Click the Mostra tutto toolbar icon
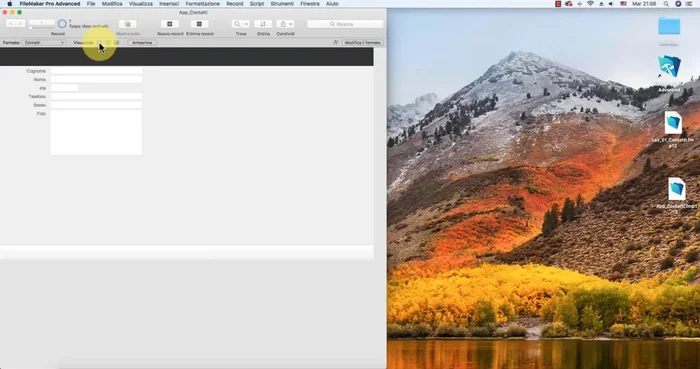Screen dimensions: 700x369 [x=128, y=24]
